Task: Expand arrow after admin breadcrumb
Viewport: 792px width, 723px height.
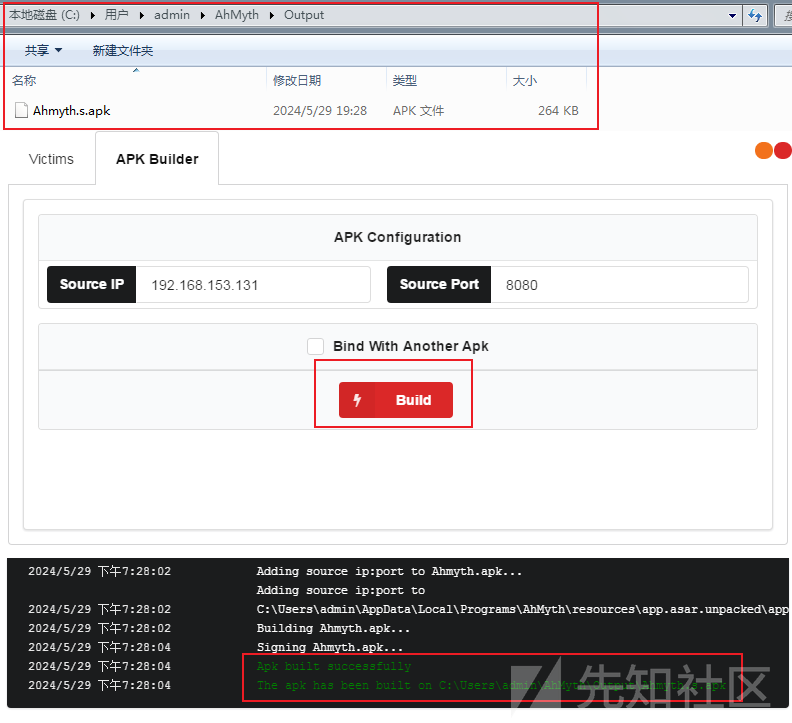Action: 203,16
